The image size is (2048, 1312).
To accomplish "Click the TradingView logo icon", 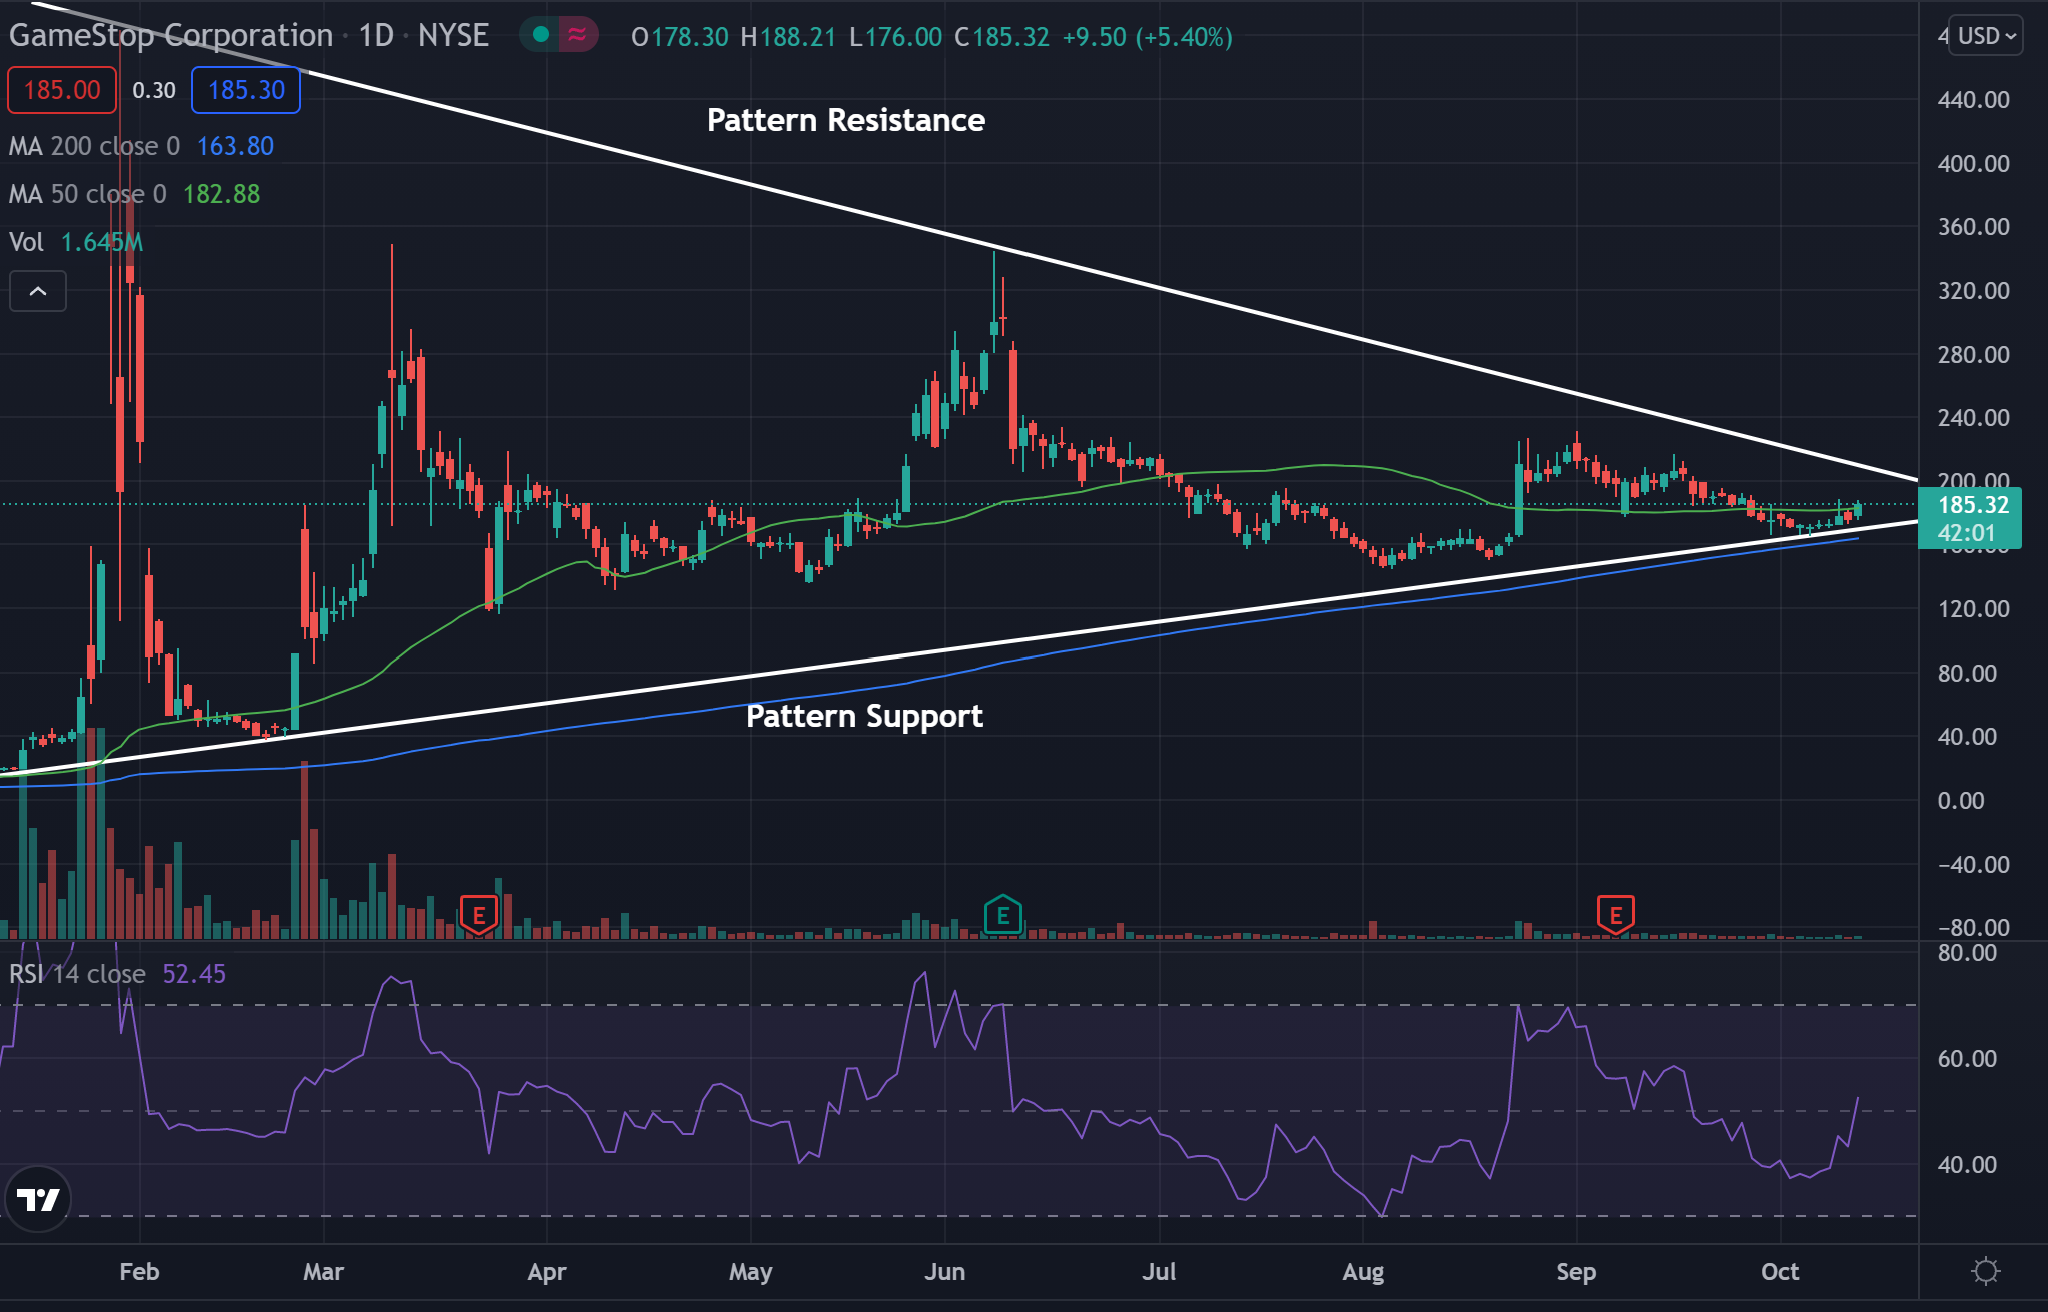I will tap(38, 1198).
